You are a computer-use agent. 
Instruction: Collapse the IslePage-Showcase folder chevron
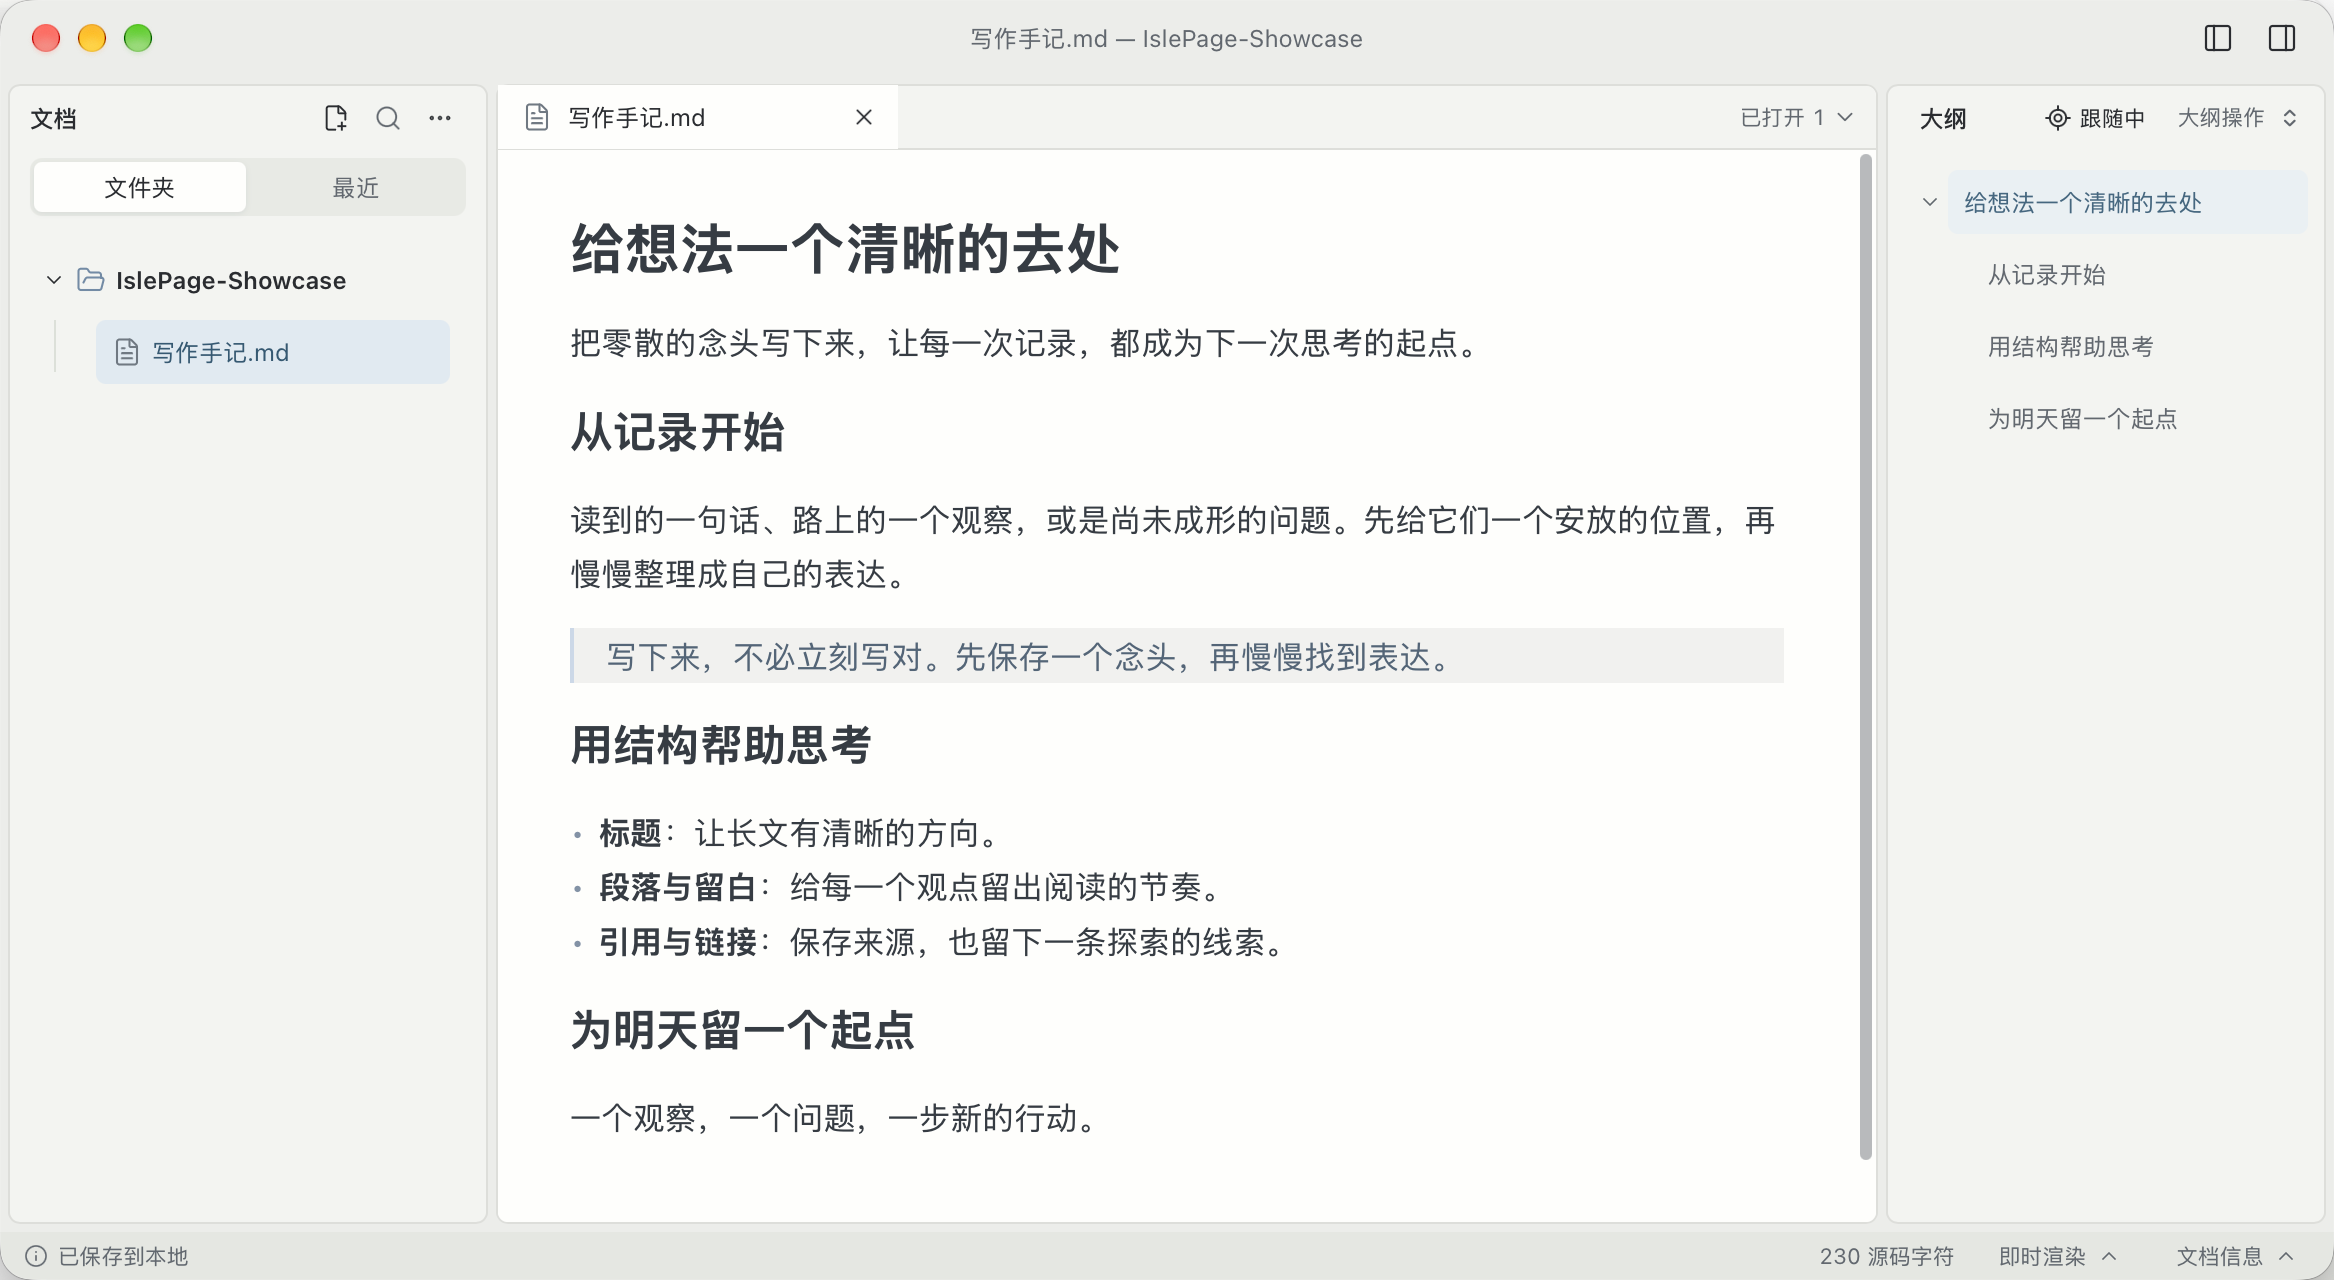54,280
